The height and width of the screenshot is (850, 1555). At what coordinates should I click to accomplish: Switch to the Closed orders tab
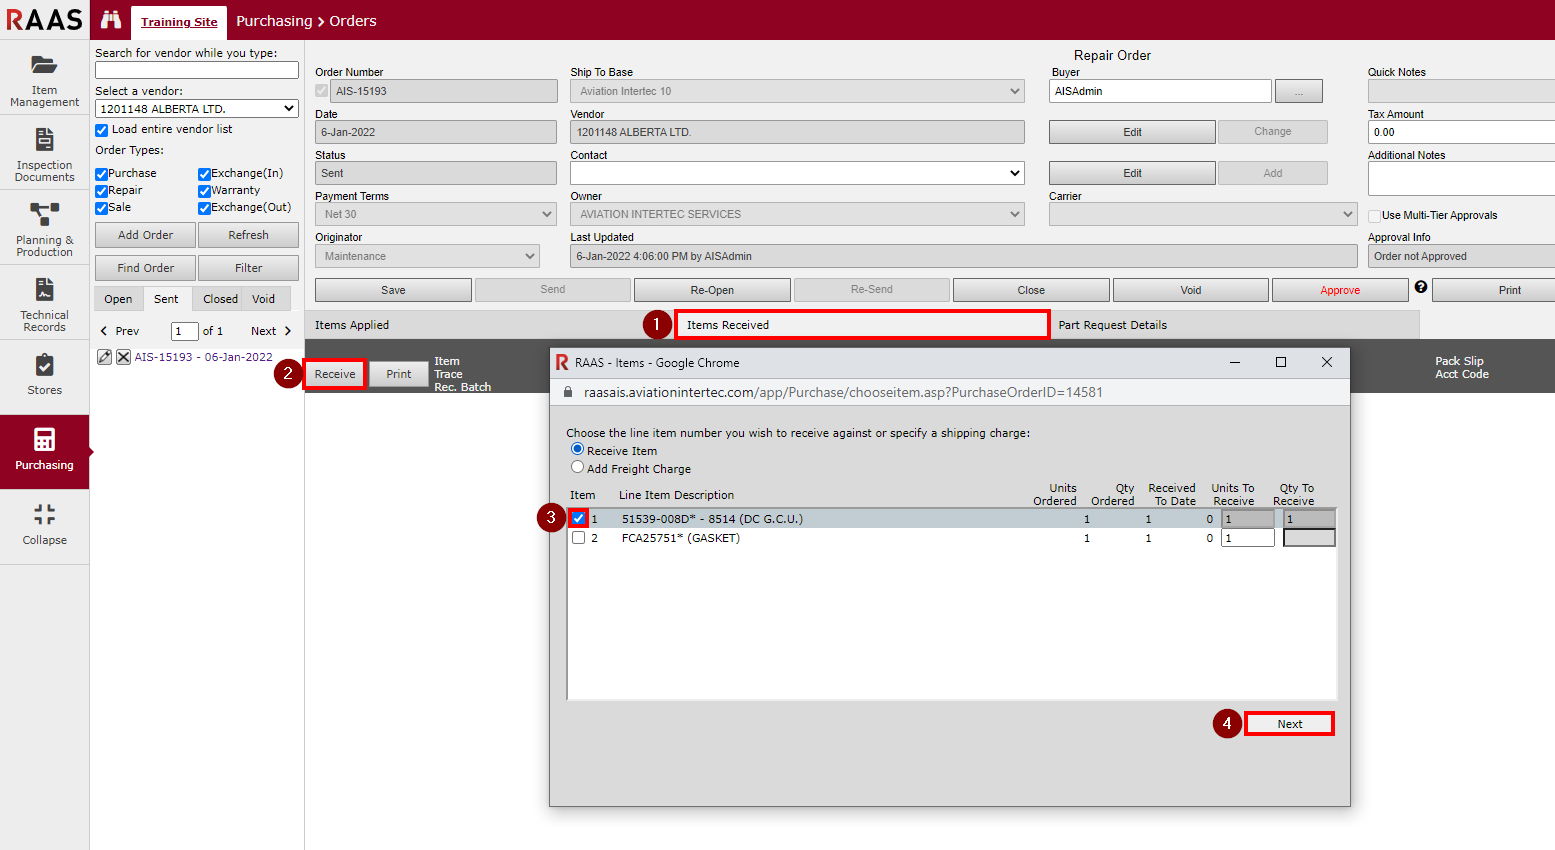coord(220,299)
